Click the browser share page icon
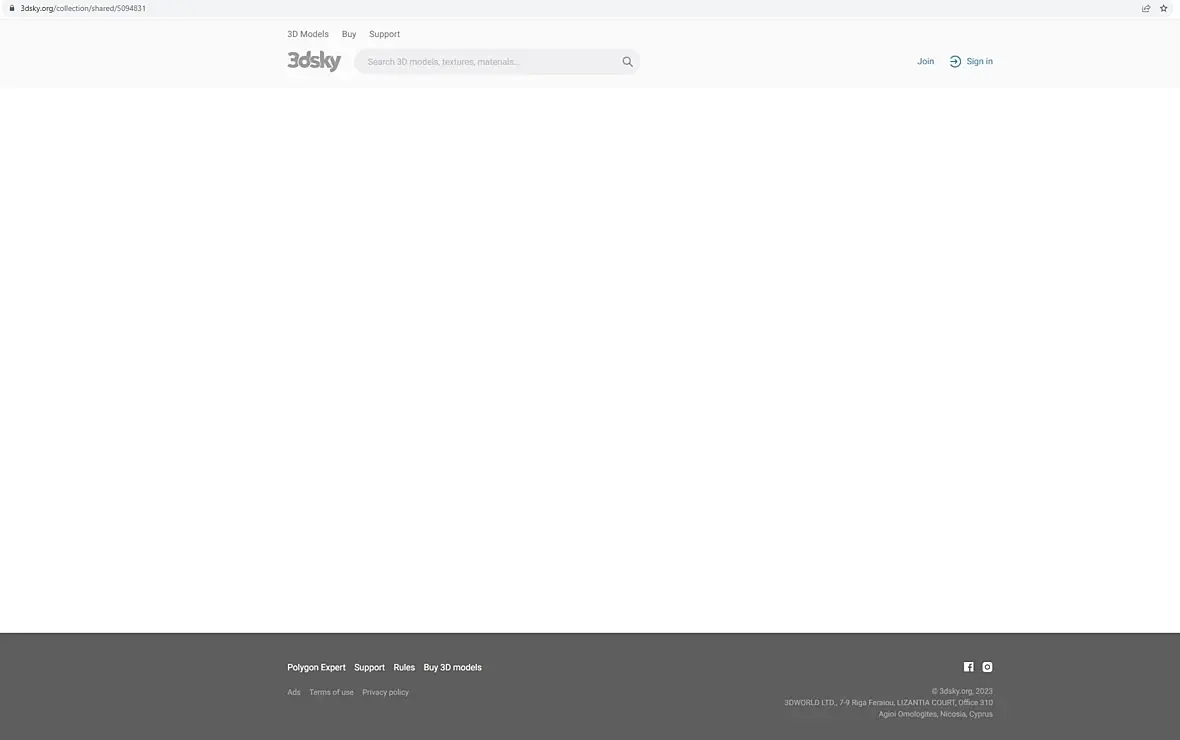This screenshot has height=740, width=1180. 1145,8
